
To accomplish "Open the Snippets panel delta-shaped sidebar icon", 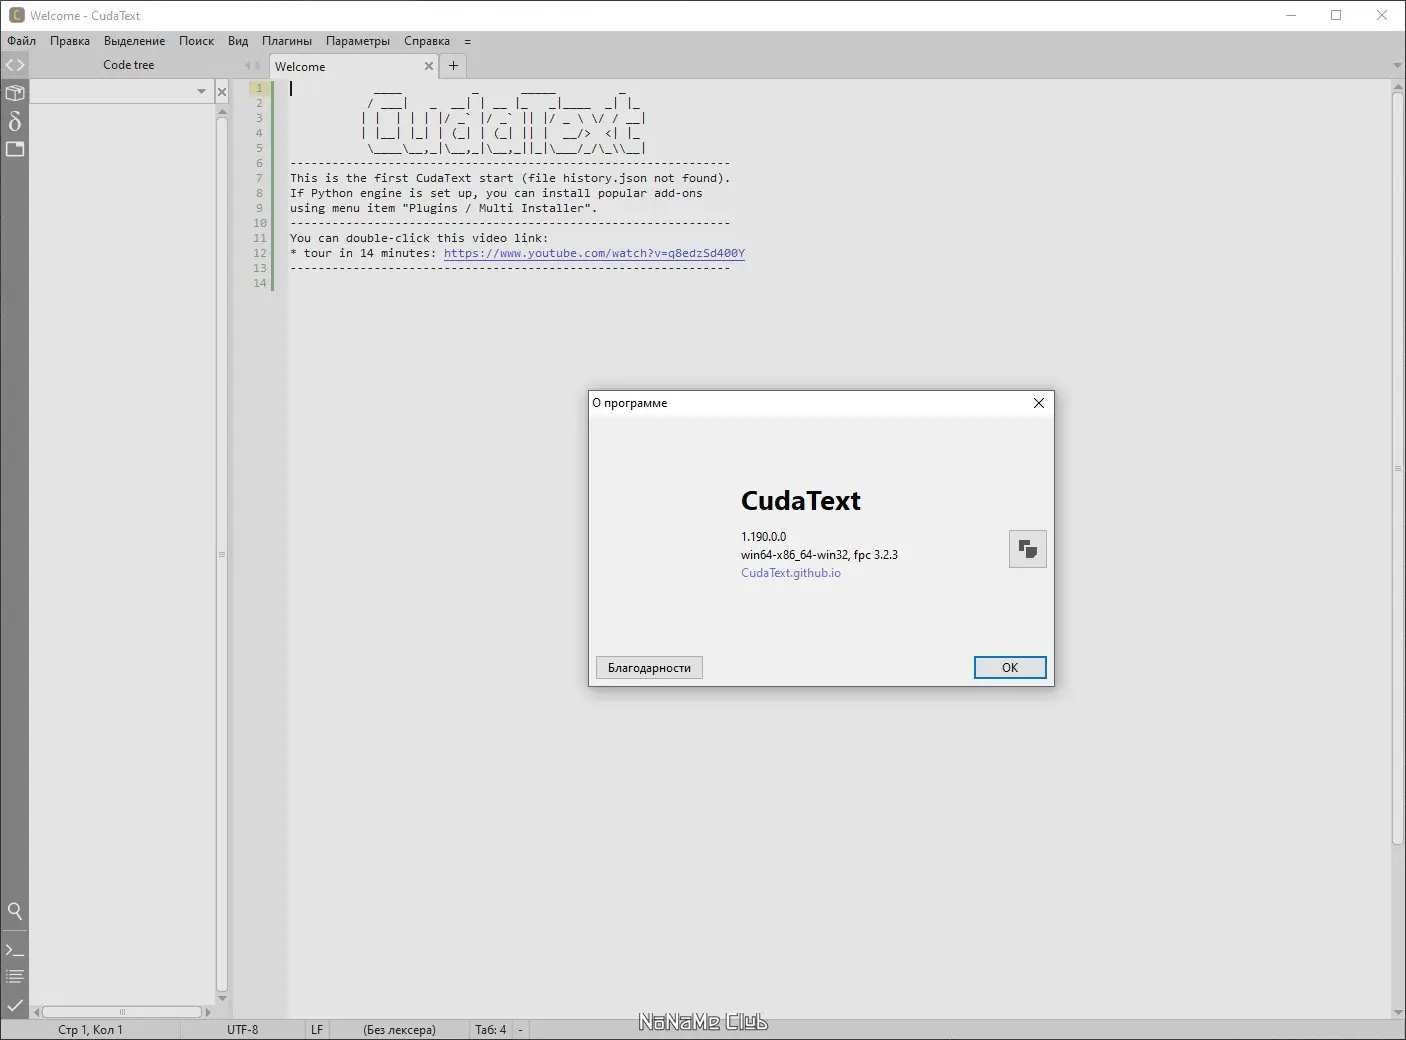I will coord(15,121).
